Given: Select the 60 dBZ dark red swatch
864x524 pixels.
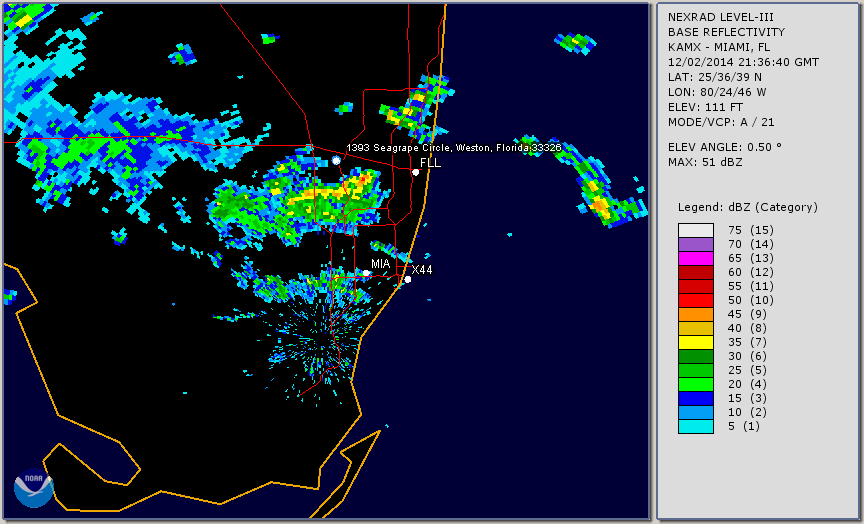Looking at the screenshot, I should click(696, 272).
